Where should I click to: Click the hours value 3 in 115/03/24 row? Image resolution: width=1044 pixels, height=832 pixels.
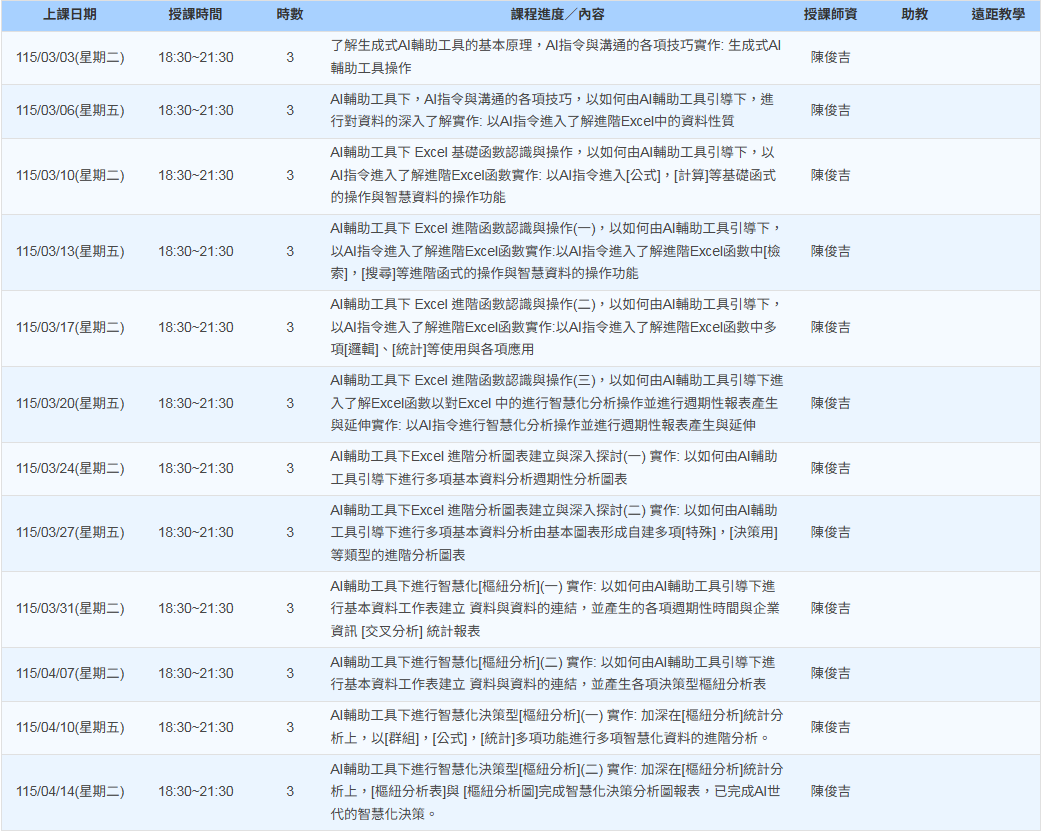point(290,468)
